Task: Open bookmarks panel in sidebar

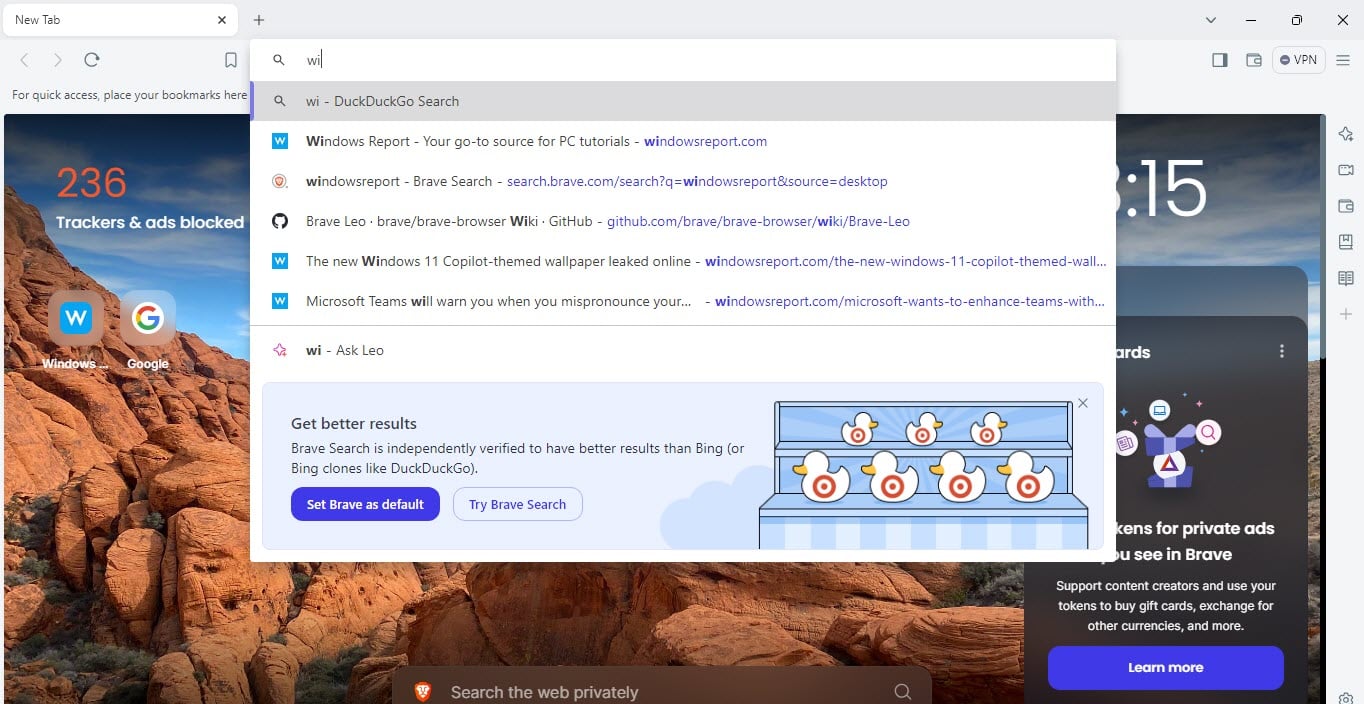Action: click(1346, 242)
